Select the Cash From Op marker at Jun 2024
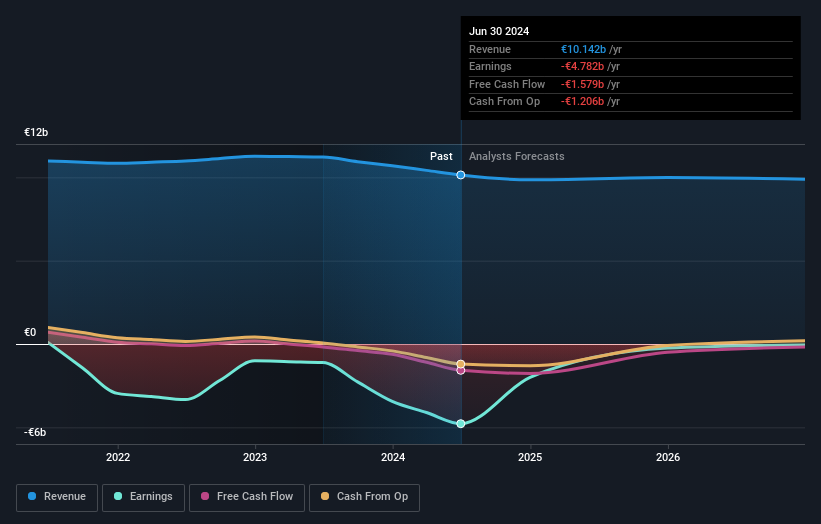Image resolution: width=821 pixels, height=524 pixels. click(461, 364)
